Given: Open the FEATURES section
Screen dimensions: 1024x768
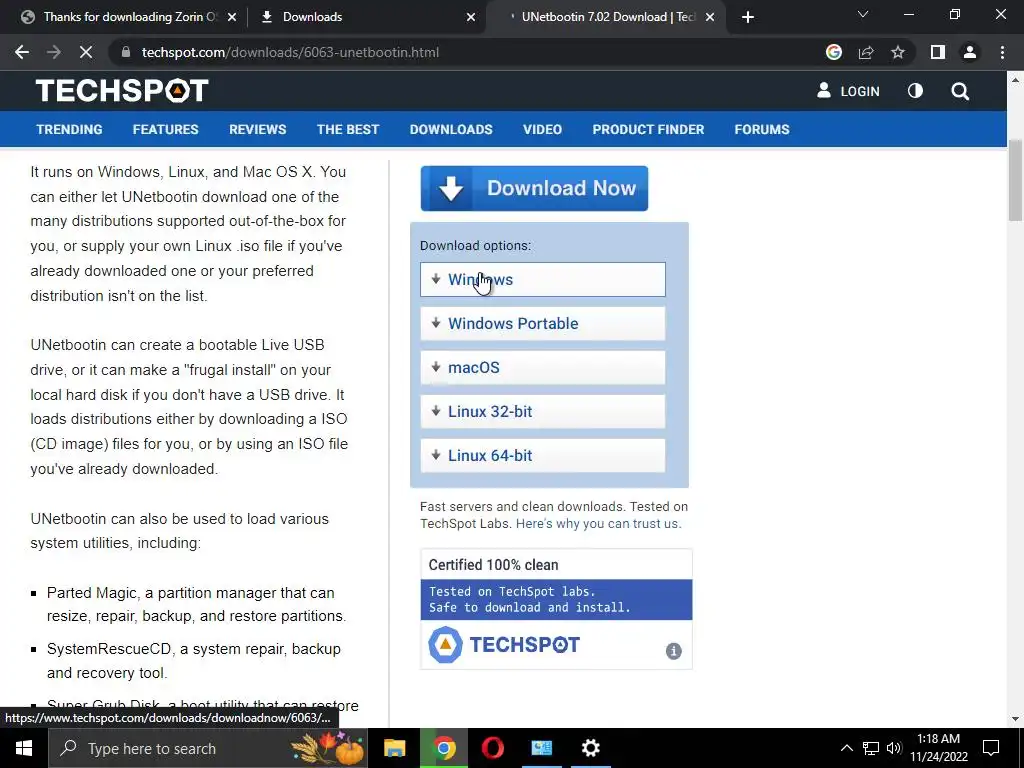Looking at the screenshot, I should [165, 129].
